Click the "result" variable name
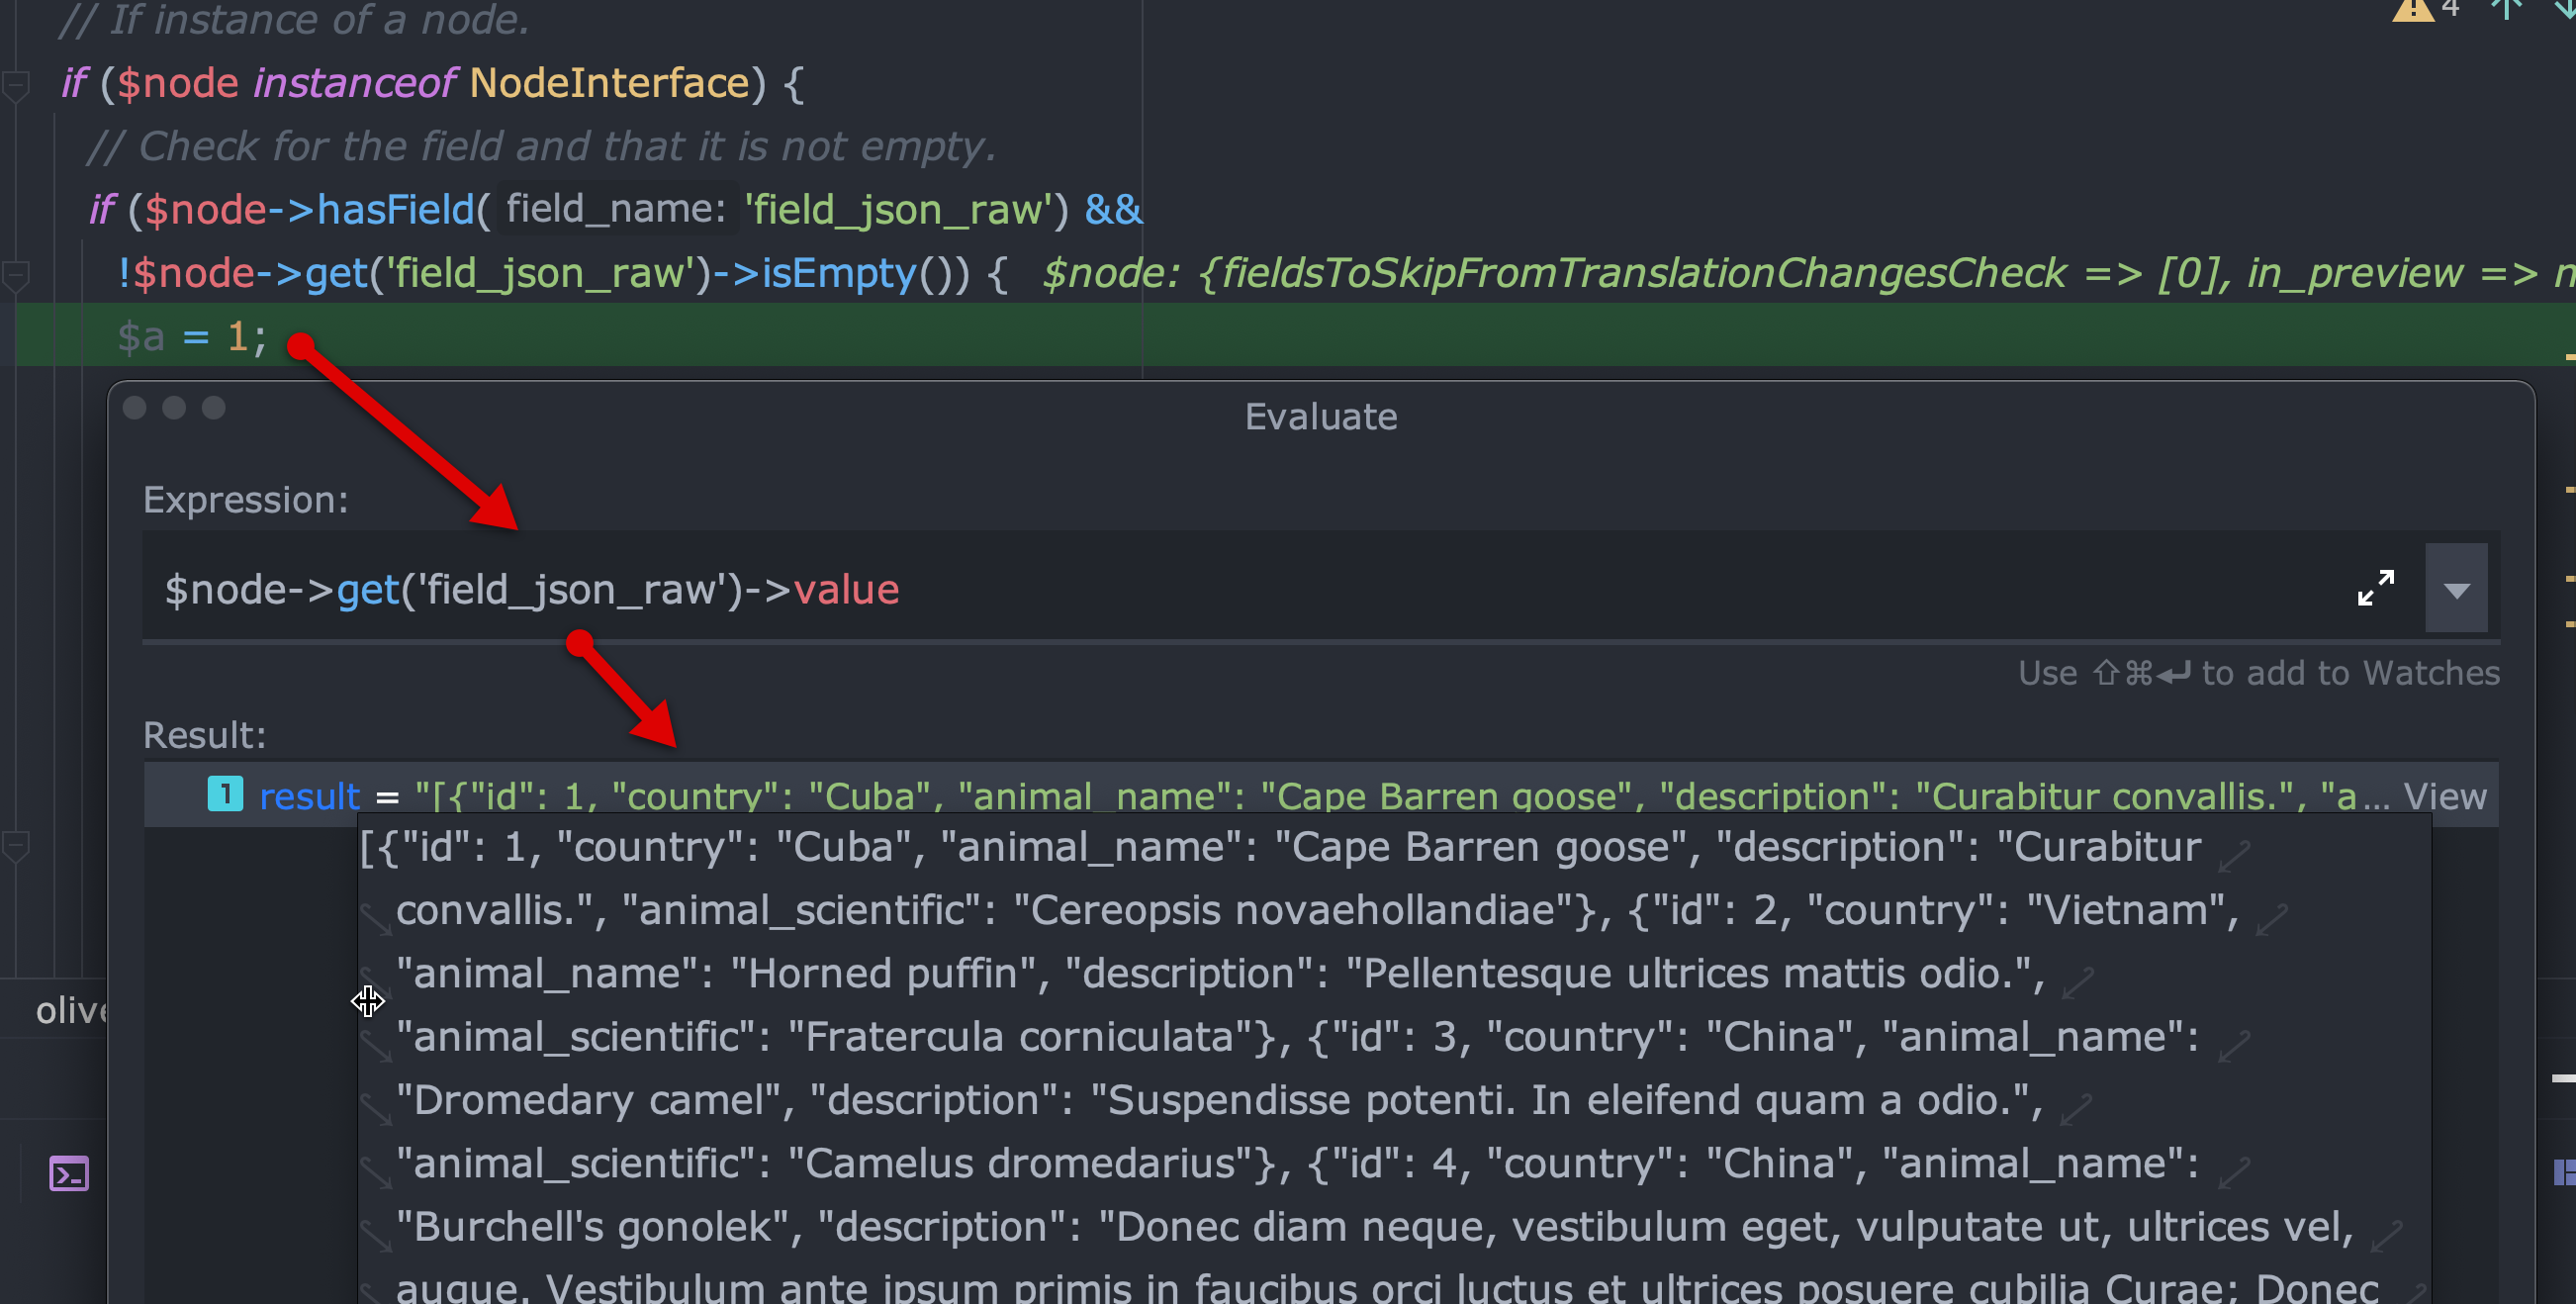This screenshot has width=2576, height=1304. pyautogui.click(x=310, y=795)
